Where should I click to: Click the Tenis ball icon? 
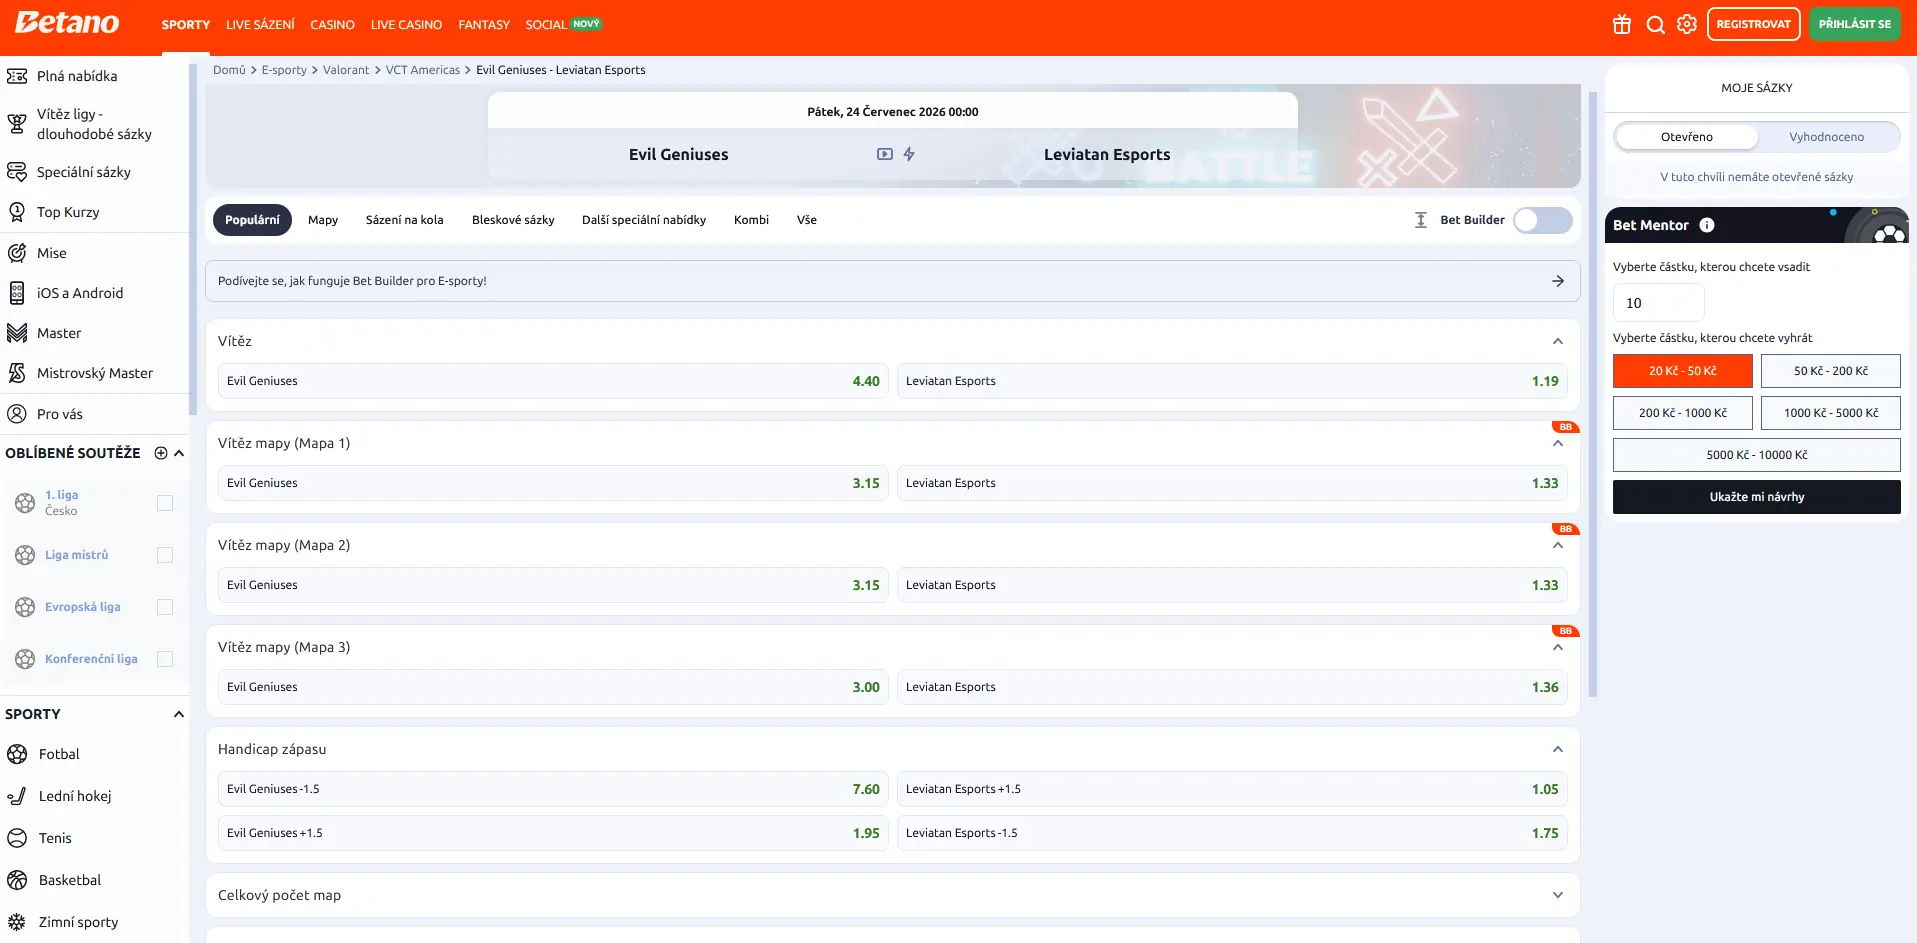pyautogui.click(x=17, y=838)
